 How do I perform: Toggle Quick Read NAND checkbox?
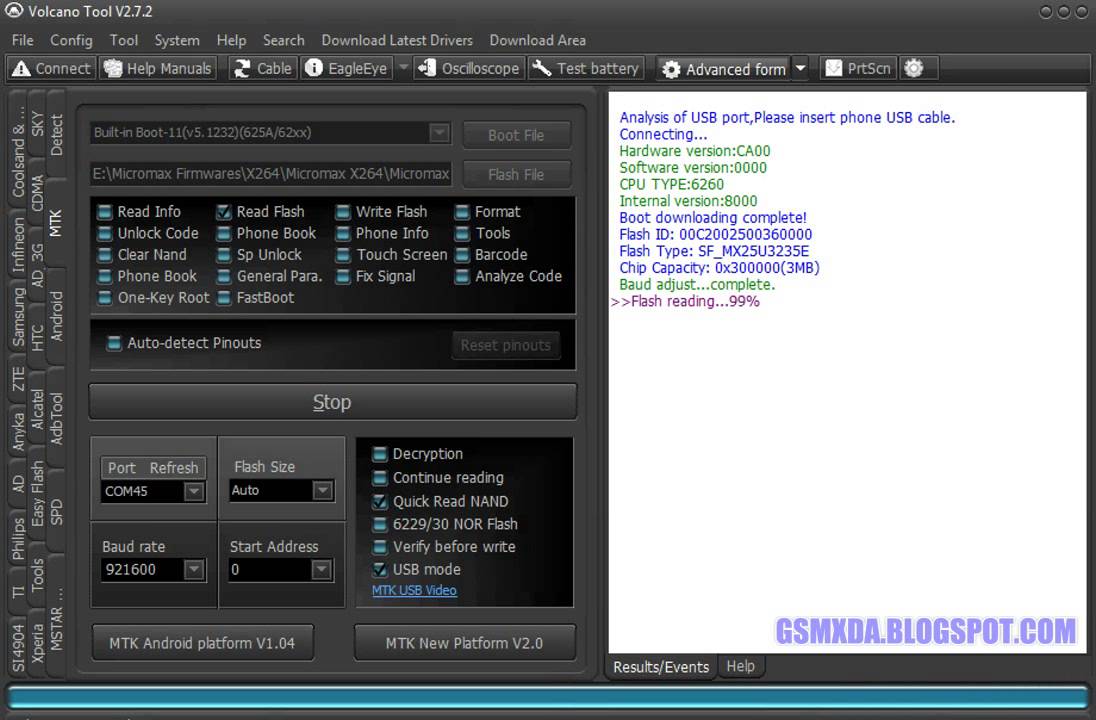pos(380,502)
